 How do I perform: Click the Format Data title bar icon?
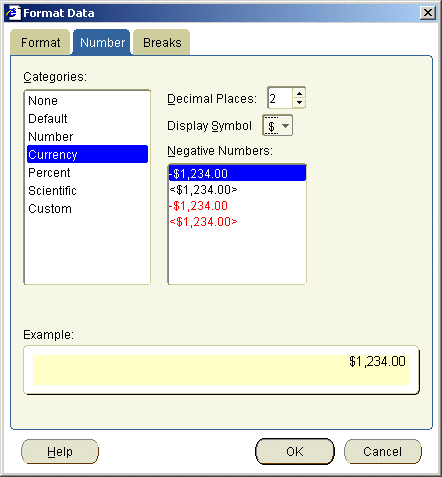(x=13, y=13)
